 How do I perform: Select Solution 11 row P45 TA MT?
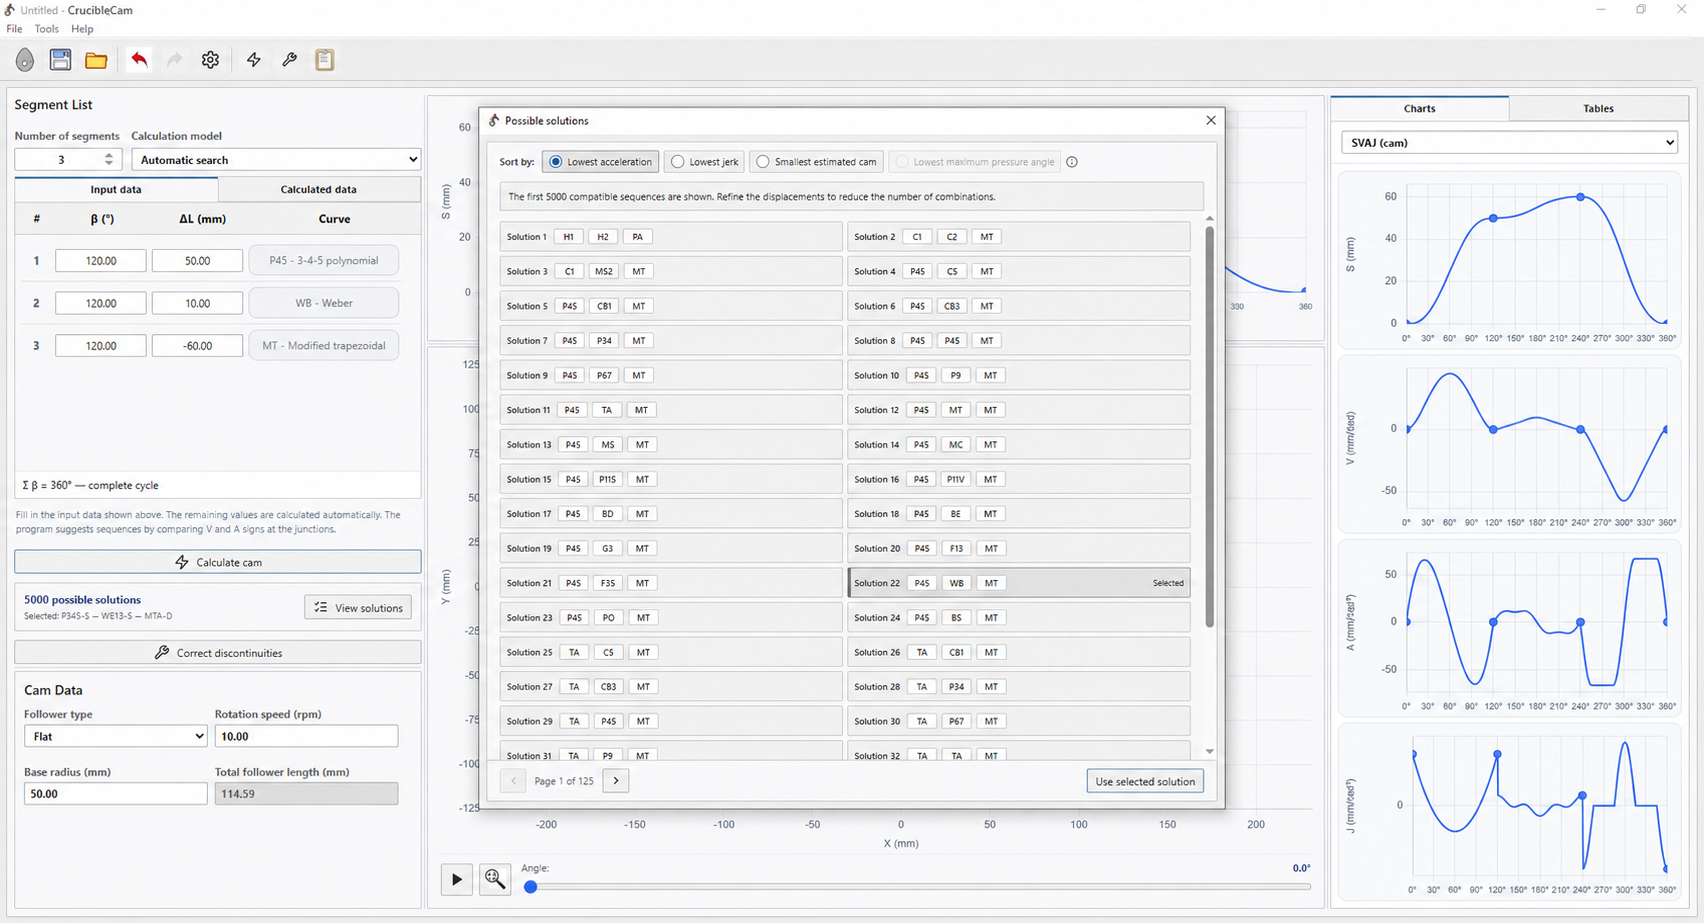tap(671, 410)
